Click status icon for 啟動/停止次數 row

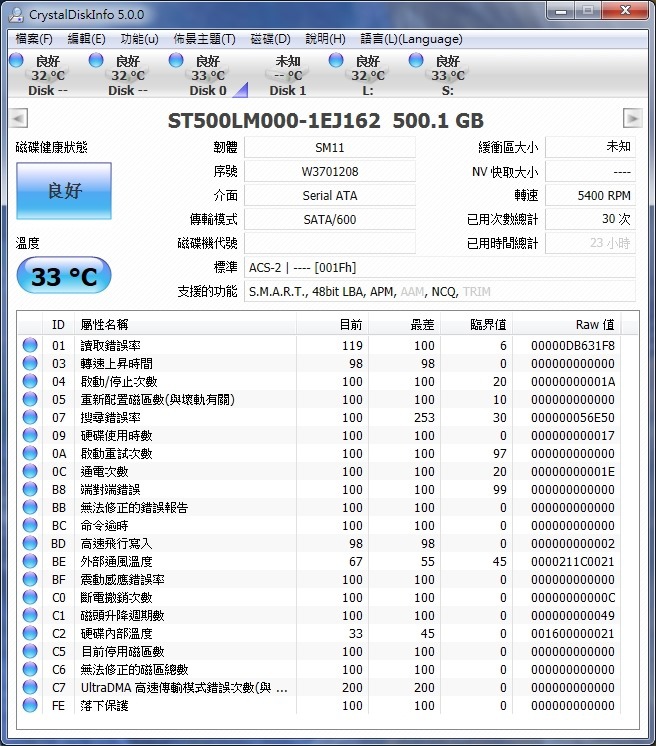pos(30,381)
